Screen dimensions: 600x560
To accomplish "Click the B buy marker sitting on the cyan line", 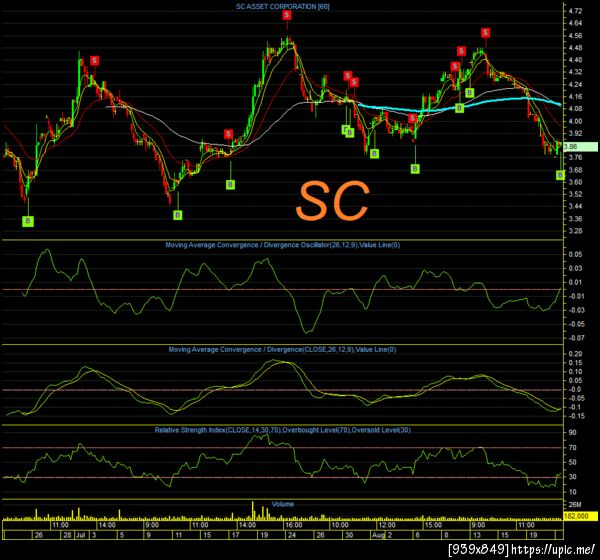I will click(x=460, y=108).
